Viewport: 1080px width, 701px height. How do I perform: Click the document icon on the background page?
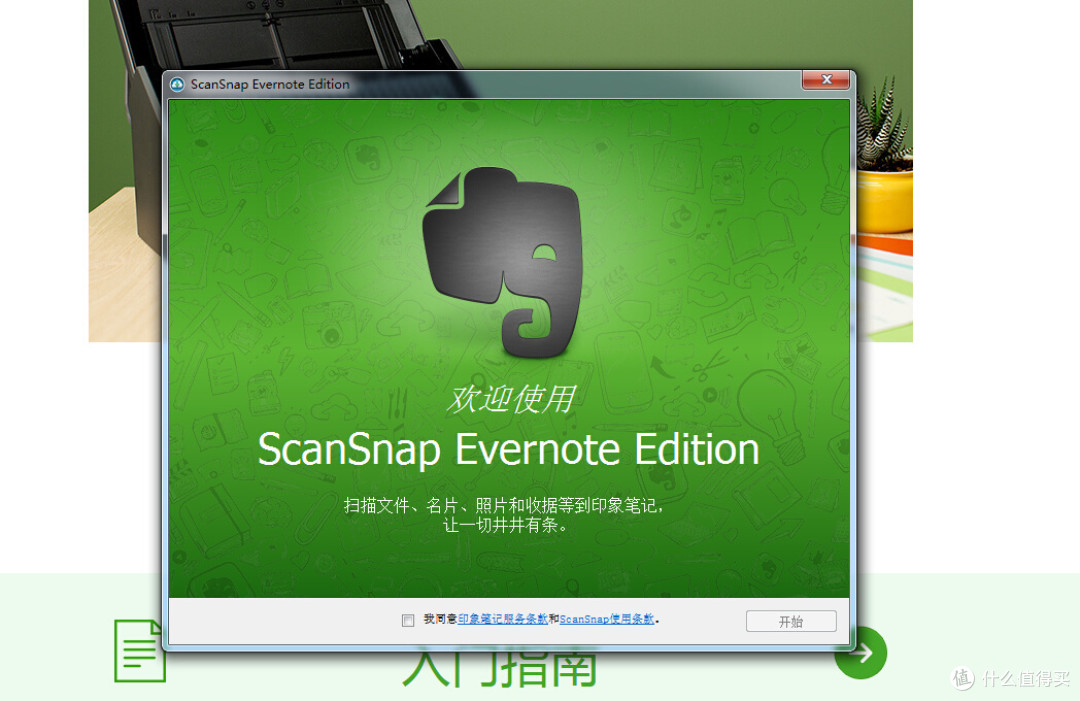click(140, 651)
